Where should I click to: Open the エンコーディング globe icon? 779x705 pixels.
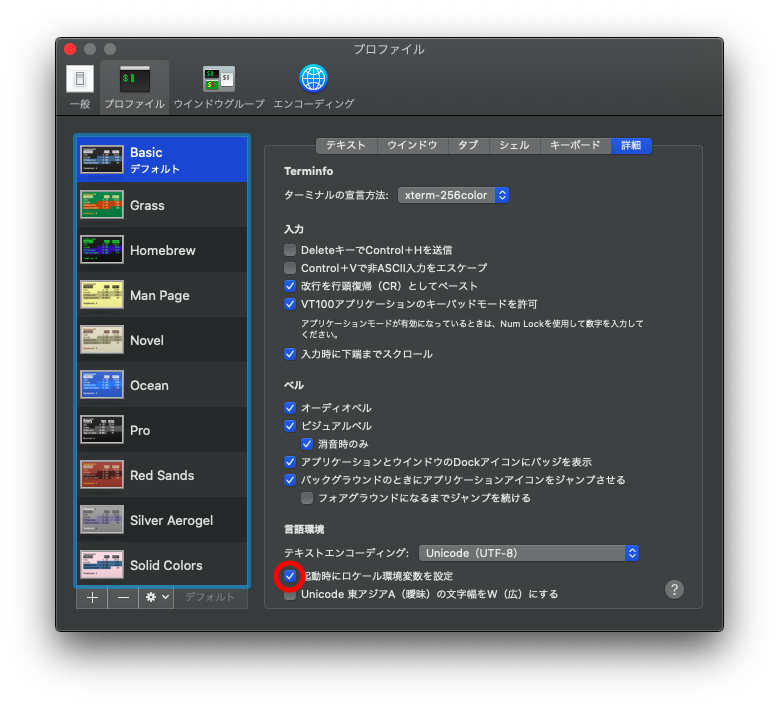(313, 80)
